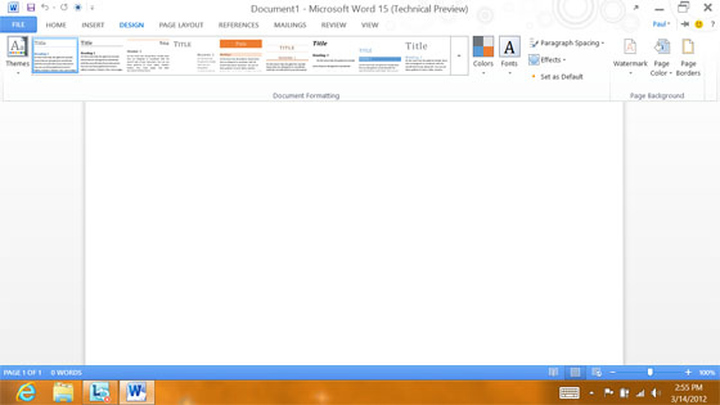Go to the PAGE LAYOUT tab
The width and height of the screenshot is (720, 405).
tap(181, 25)
